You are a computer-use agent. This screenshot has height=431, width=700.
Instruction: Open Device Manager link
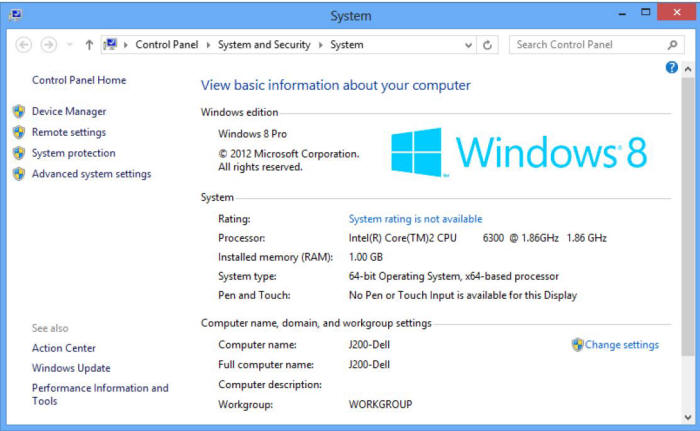point(69,111)
